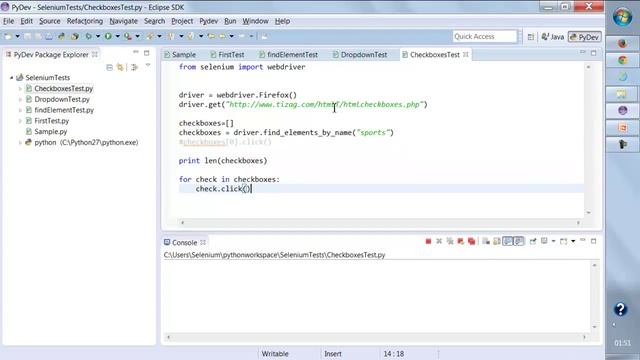
Task: Click the Windows Start orb
Action: [622, 17]
